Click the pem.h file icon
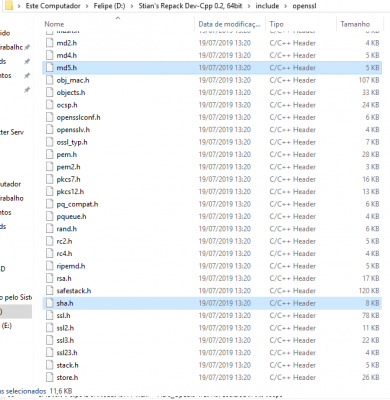Viewport: 390px width, 400px height. [50, 155]
